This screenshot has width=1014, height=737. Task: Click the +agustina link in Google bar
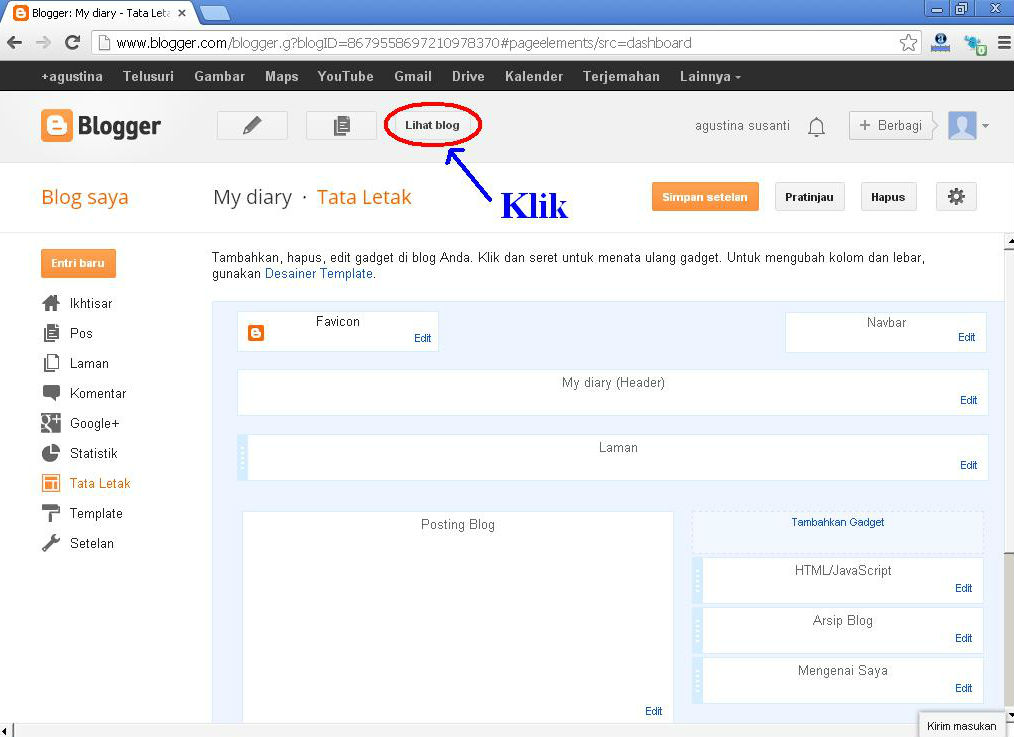[x=72, y=76]
